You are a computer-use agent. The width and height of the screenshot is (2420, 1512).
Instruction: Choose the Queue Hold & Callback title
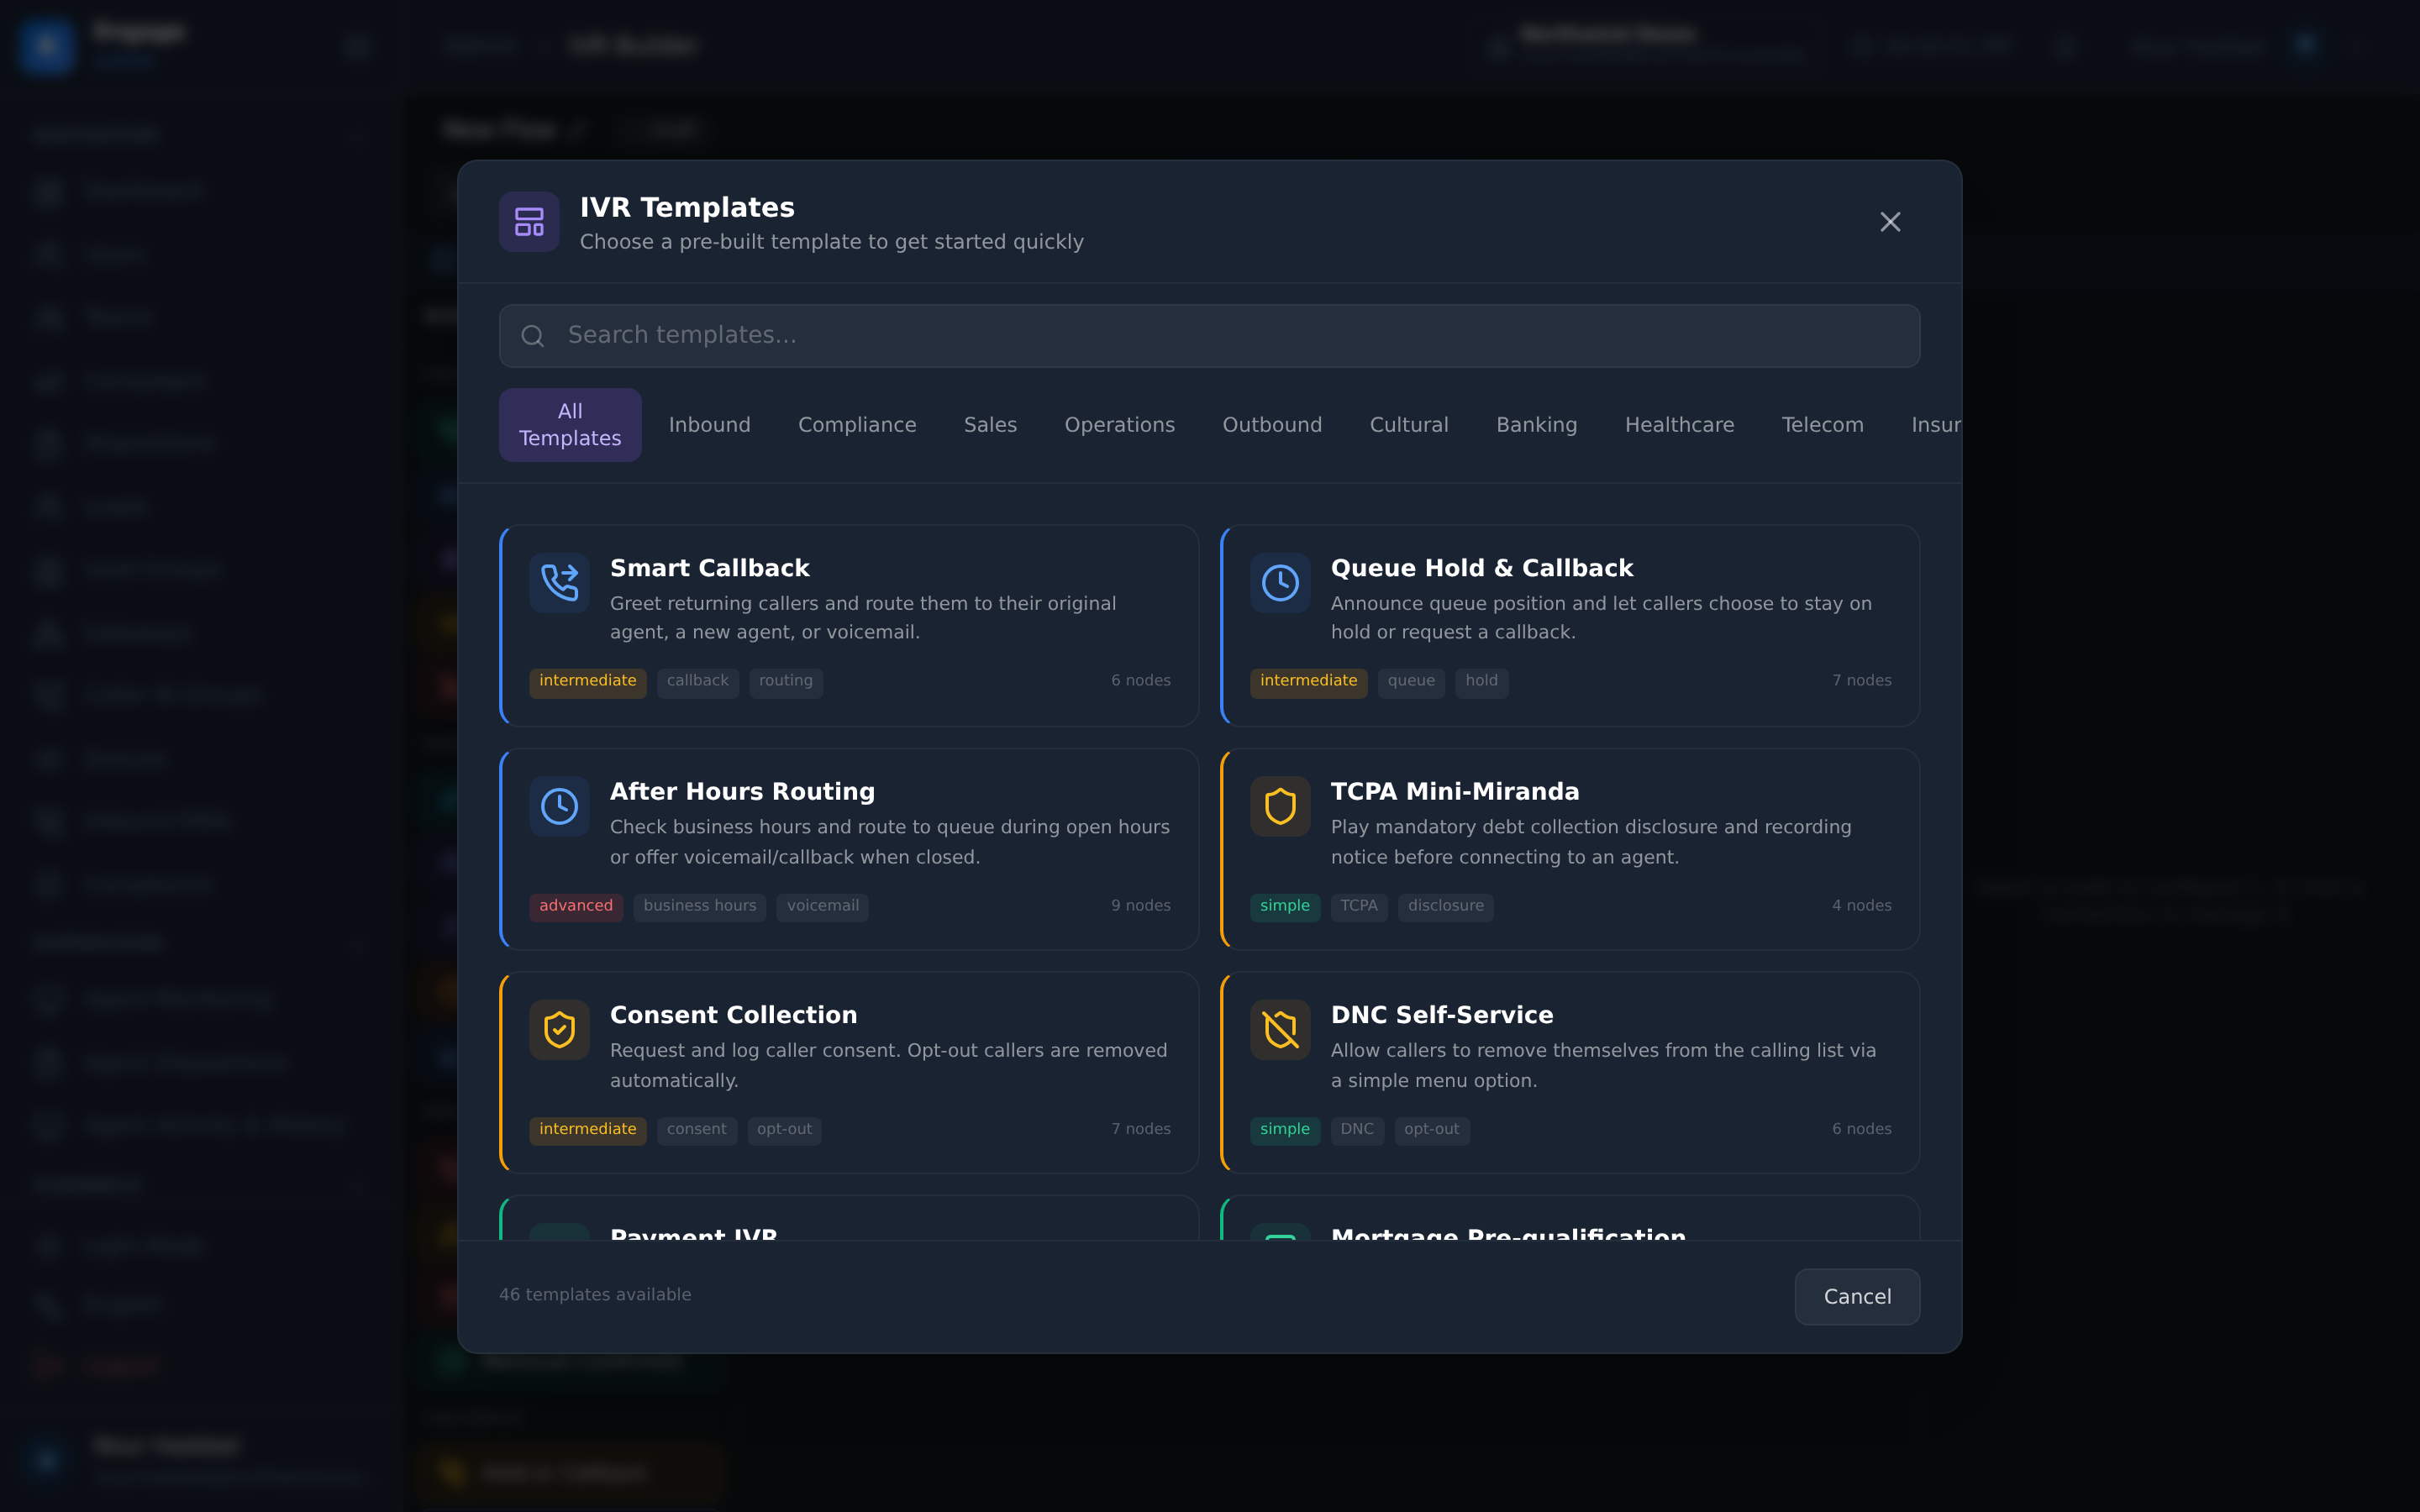[1481, 568]
